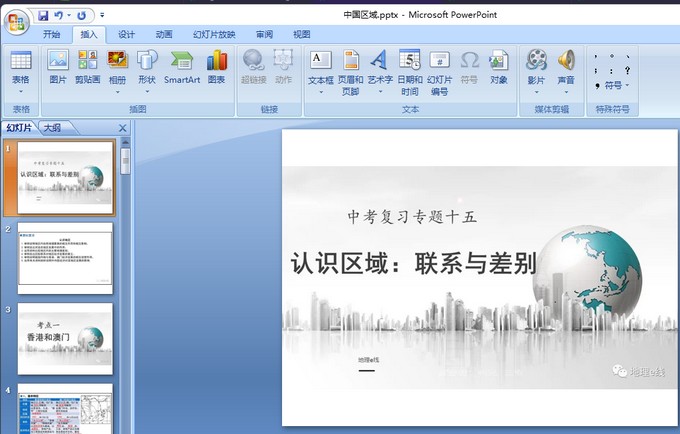Open the 幻灯片放映 ribbon tab

214,34
